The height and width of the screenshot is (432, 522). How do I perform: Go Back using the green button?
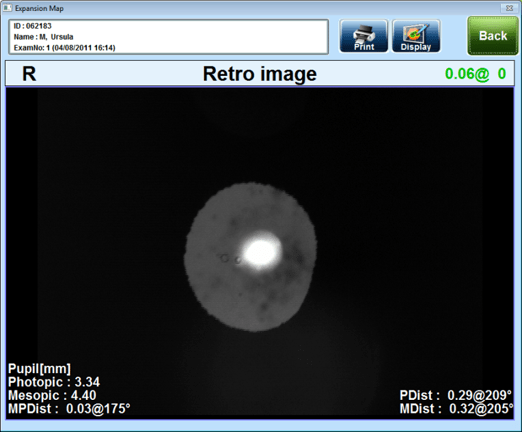[493, 36]
